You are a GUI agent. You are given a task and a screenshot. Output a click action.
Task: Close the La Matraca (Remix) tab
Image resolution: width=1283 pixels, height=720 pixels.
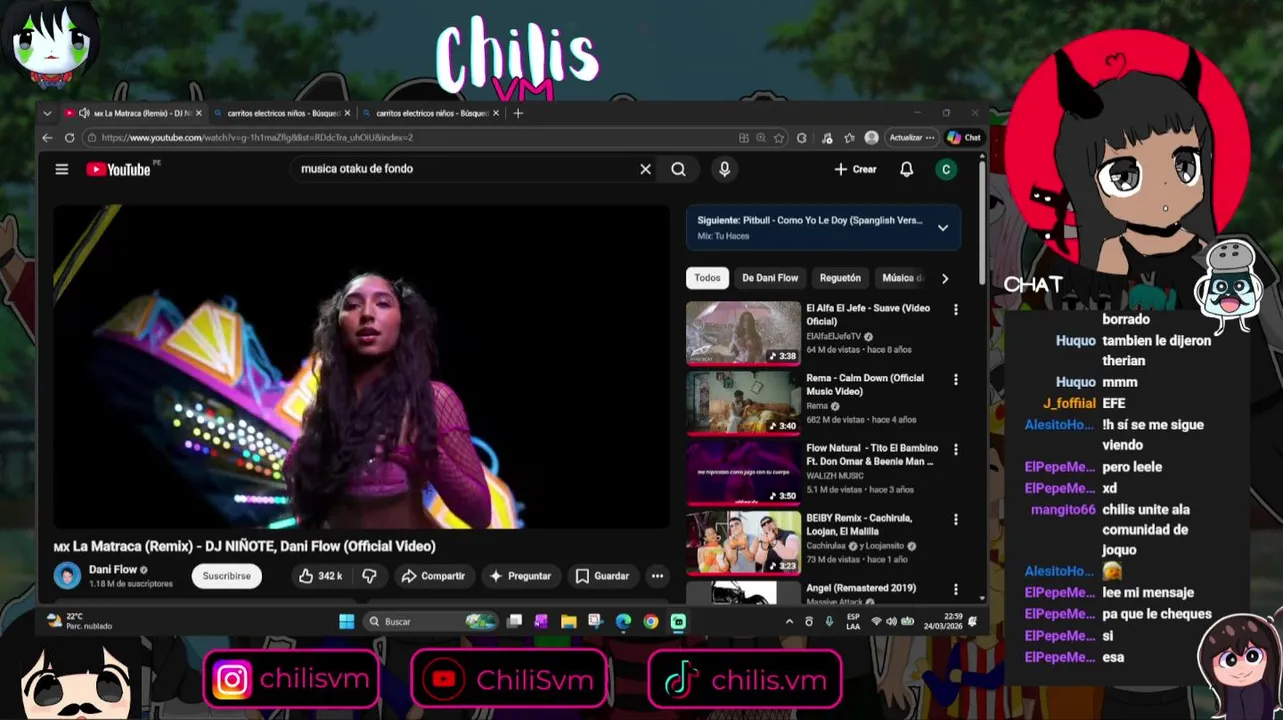click(198, 113)
